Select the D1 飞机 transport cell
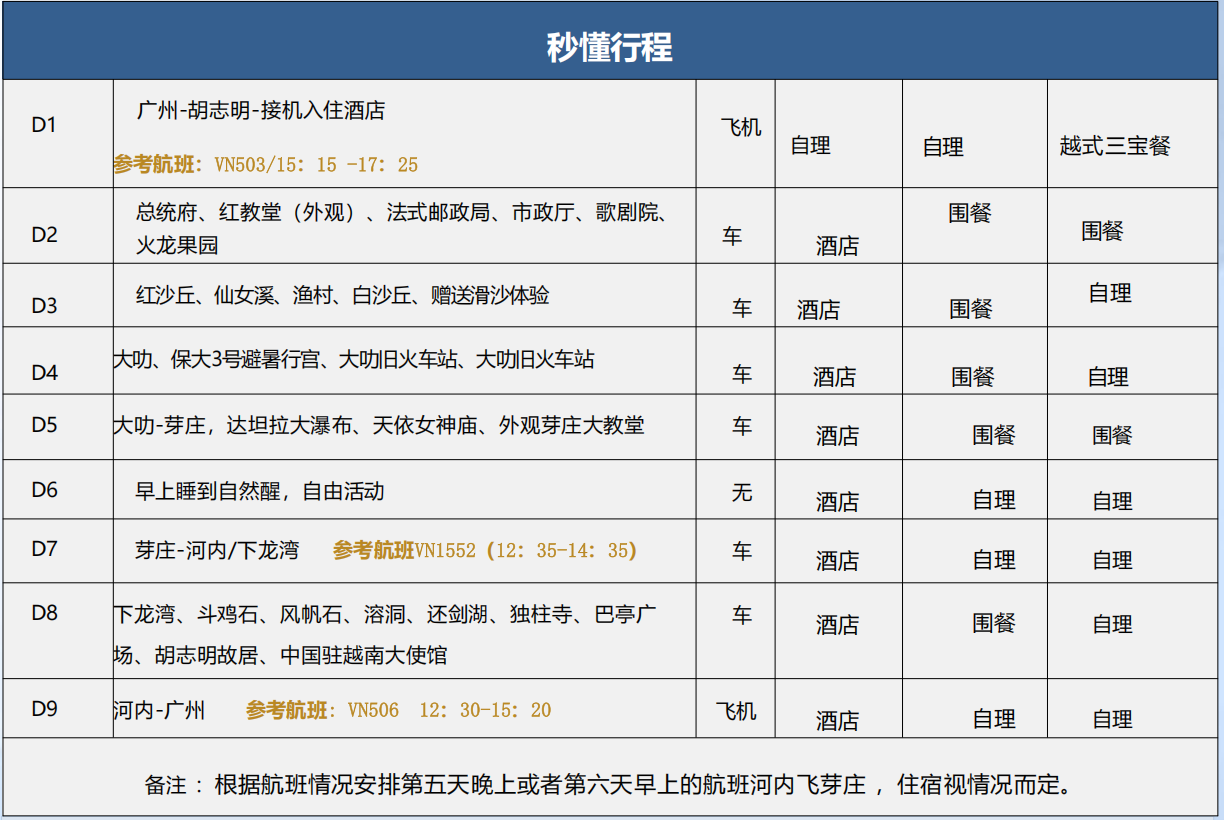Viewport: 1224px width, 820px height. click(741, 128)
